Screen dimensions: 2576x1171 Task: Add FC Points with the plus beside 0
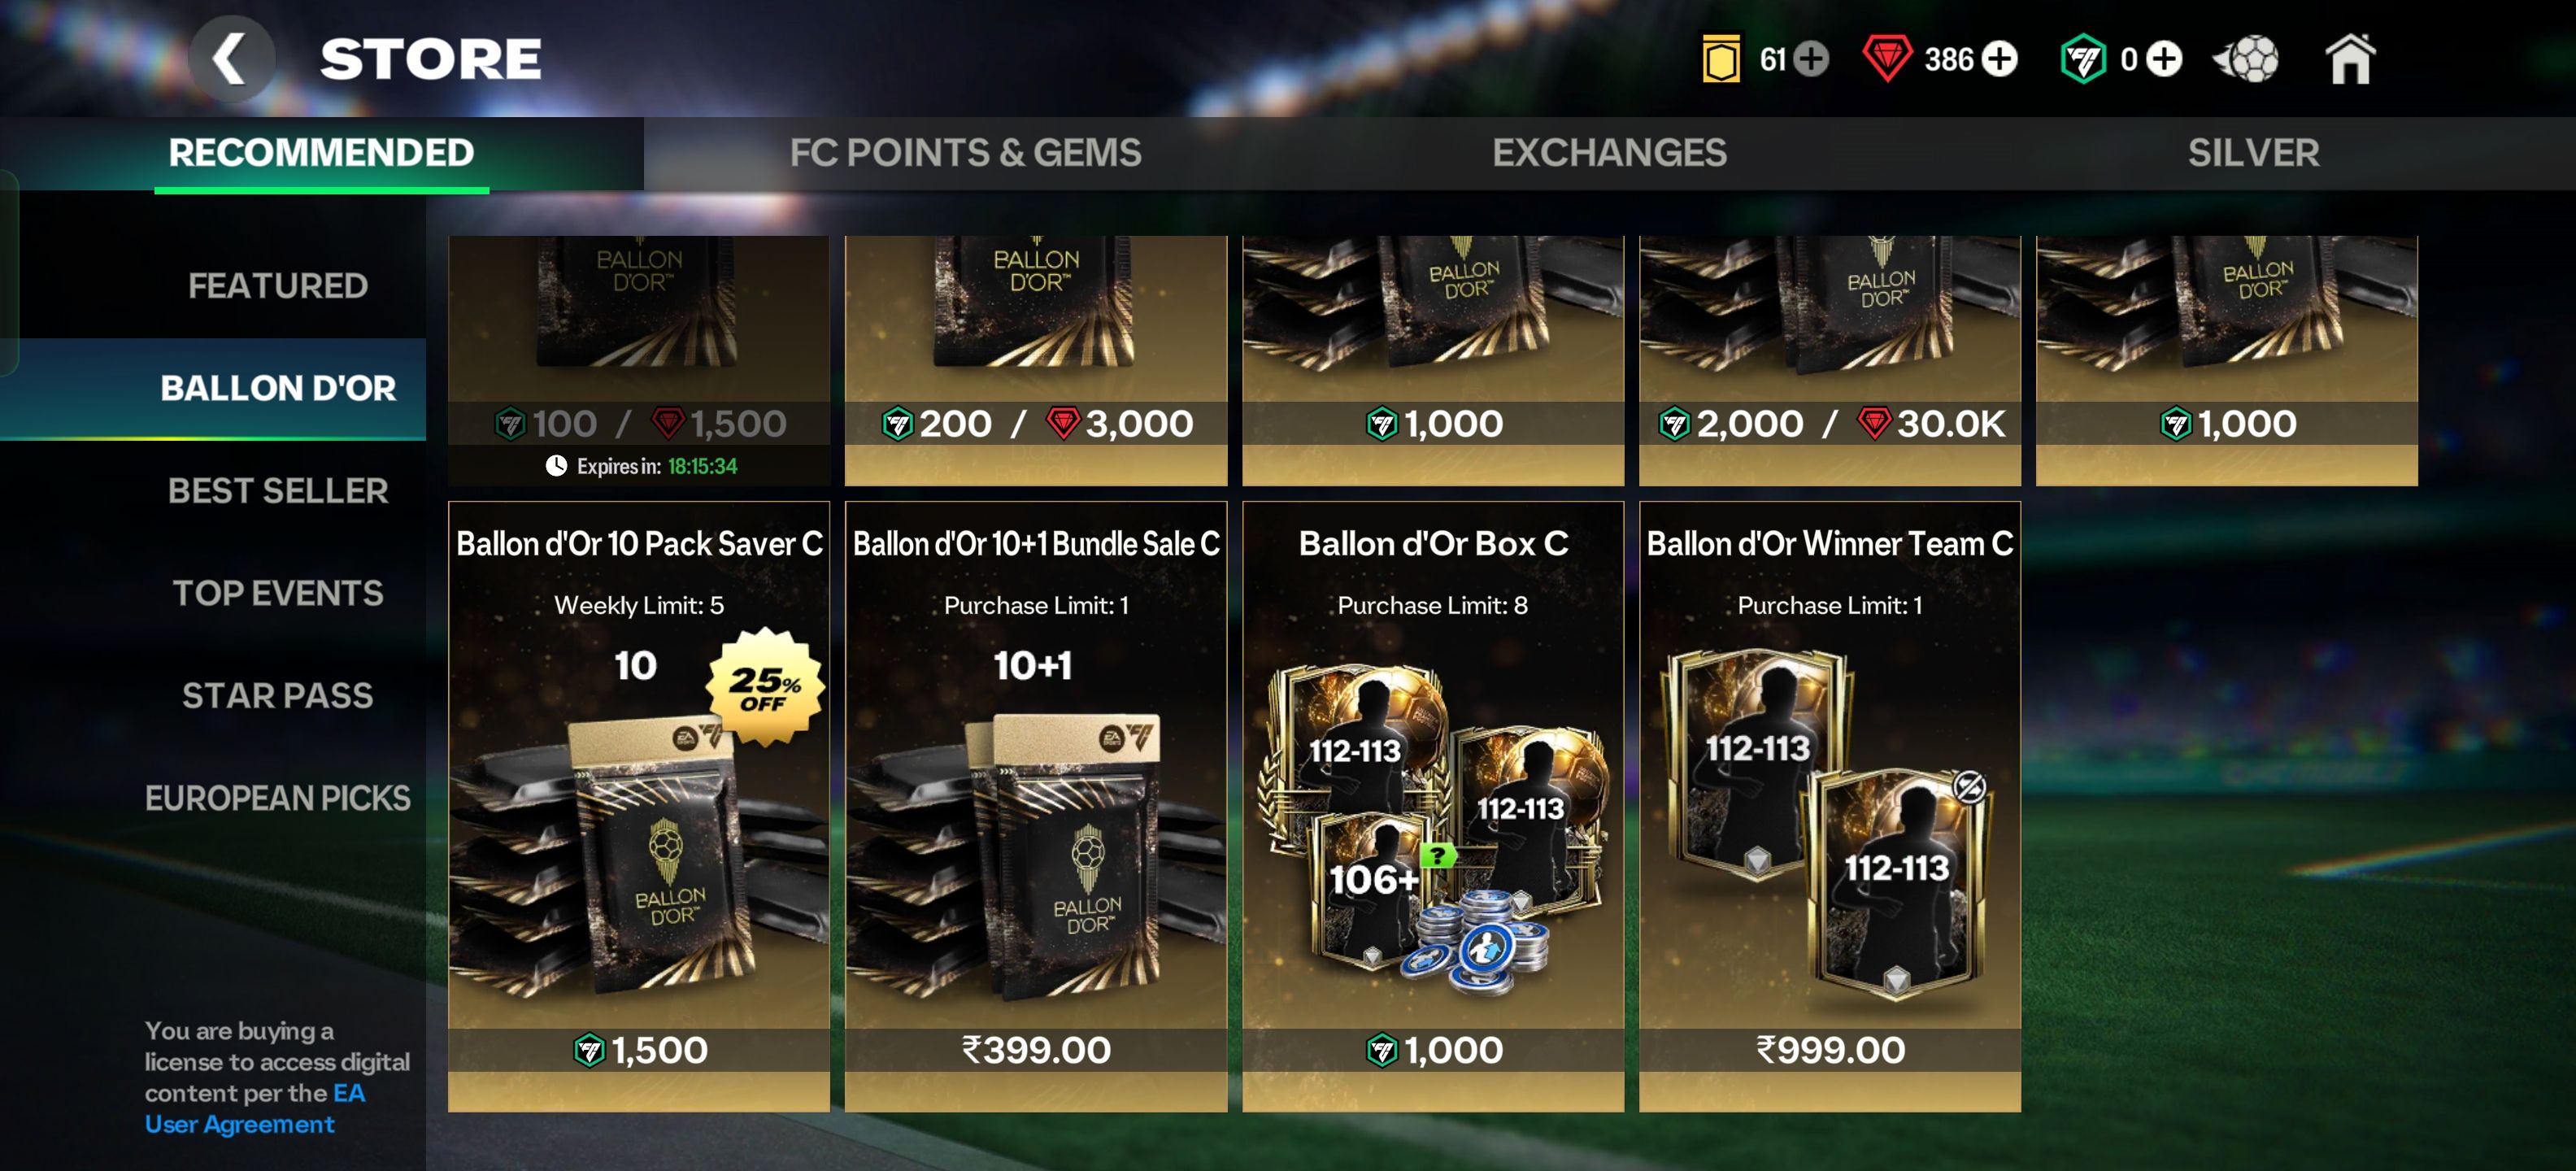[2164, 59]
